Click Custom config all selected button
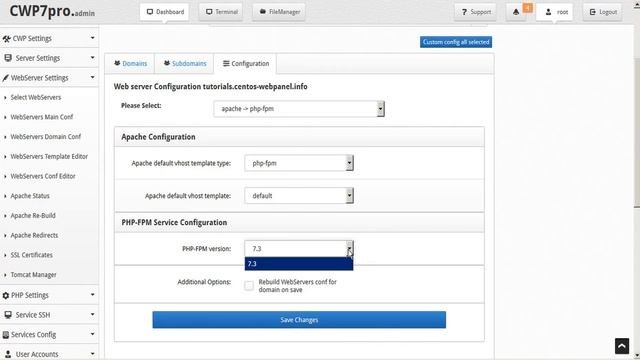This screenshot has width=640, height=360. click(456, 42)
